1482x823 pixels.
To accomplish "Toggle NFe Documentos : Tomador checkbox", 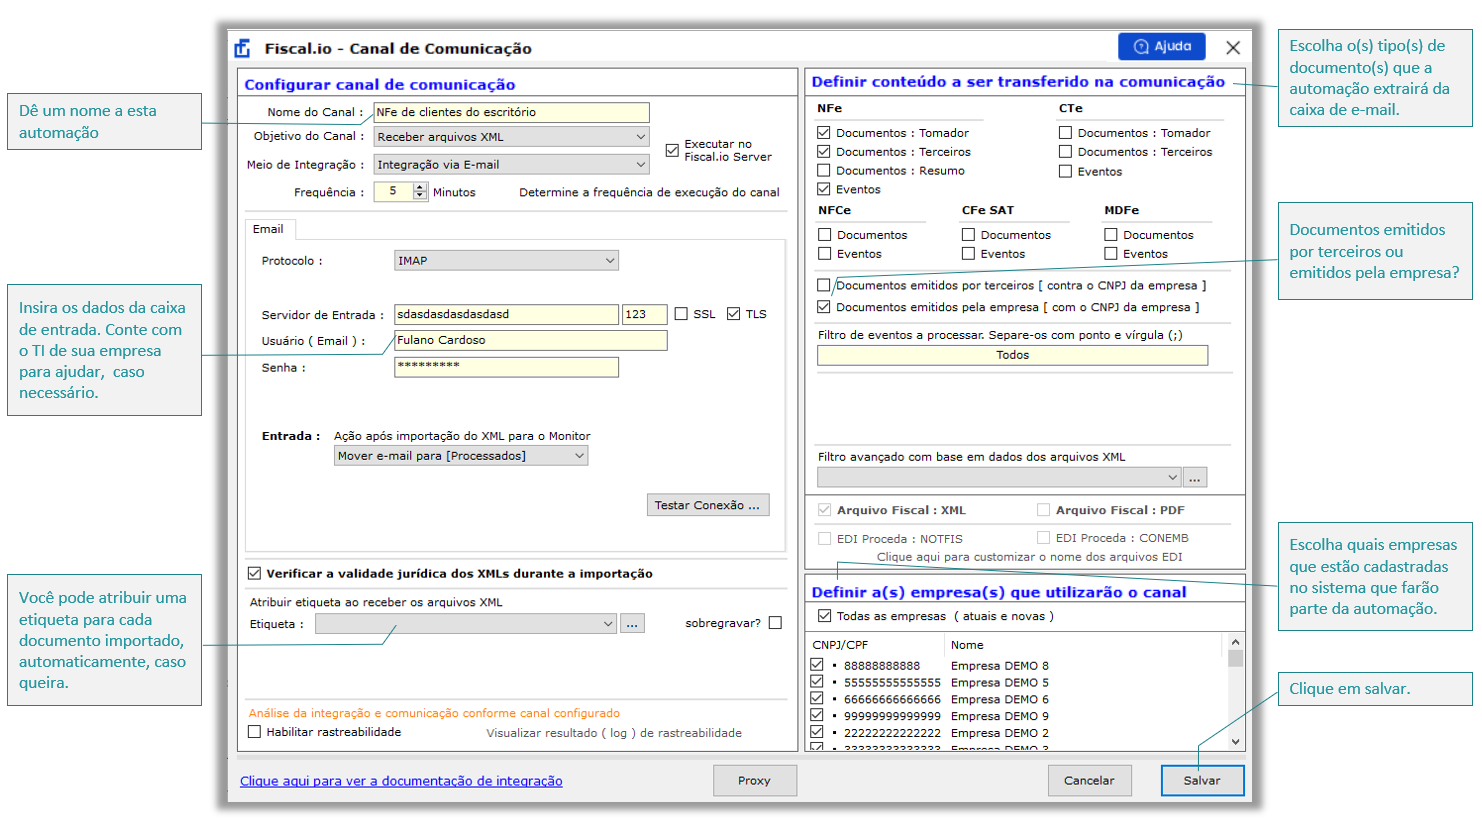I will (x=823, y=132).
